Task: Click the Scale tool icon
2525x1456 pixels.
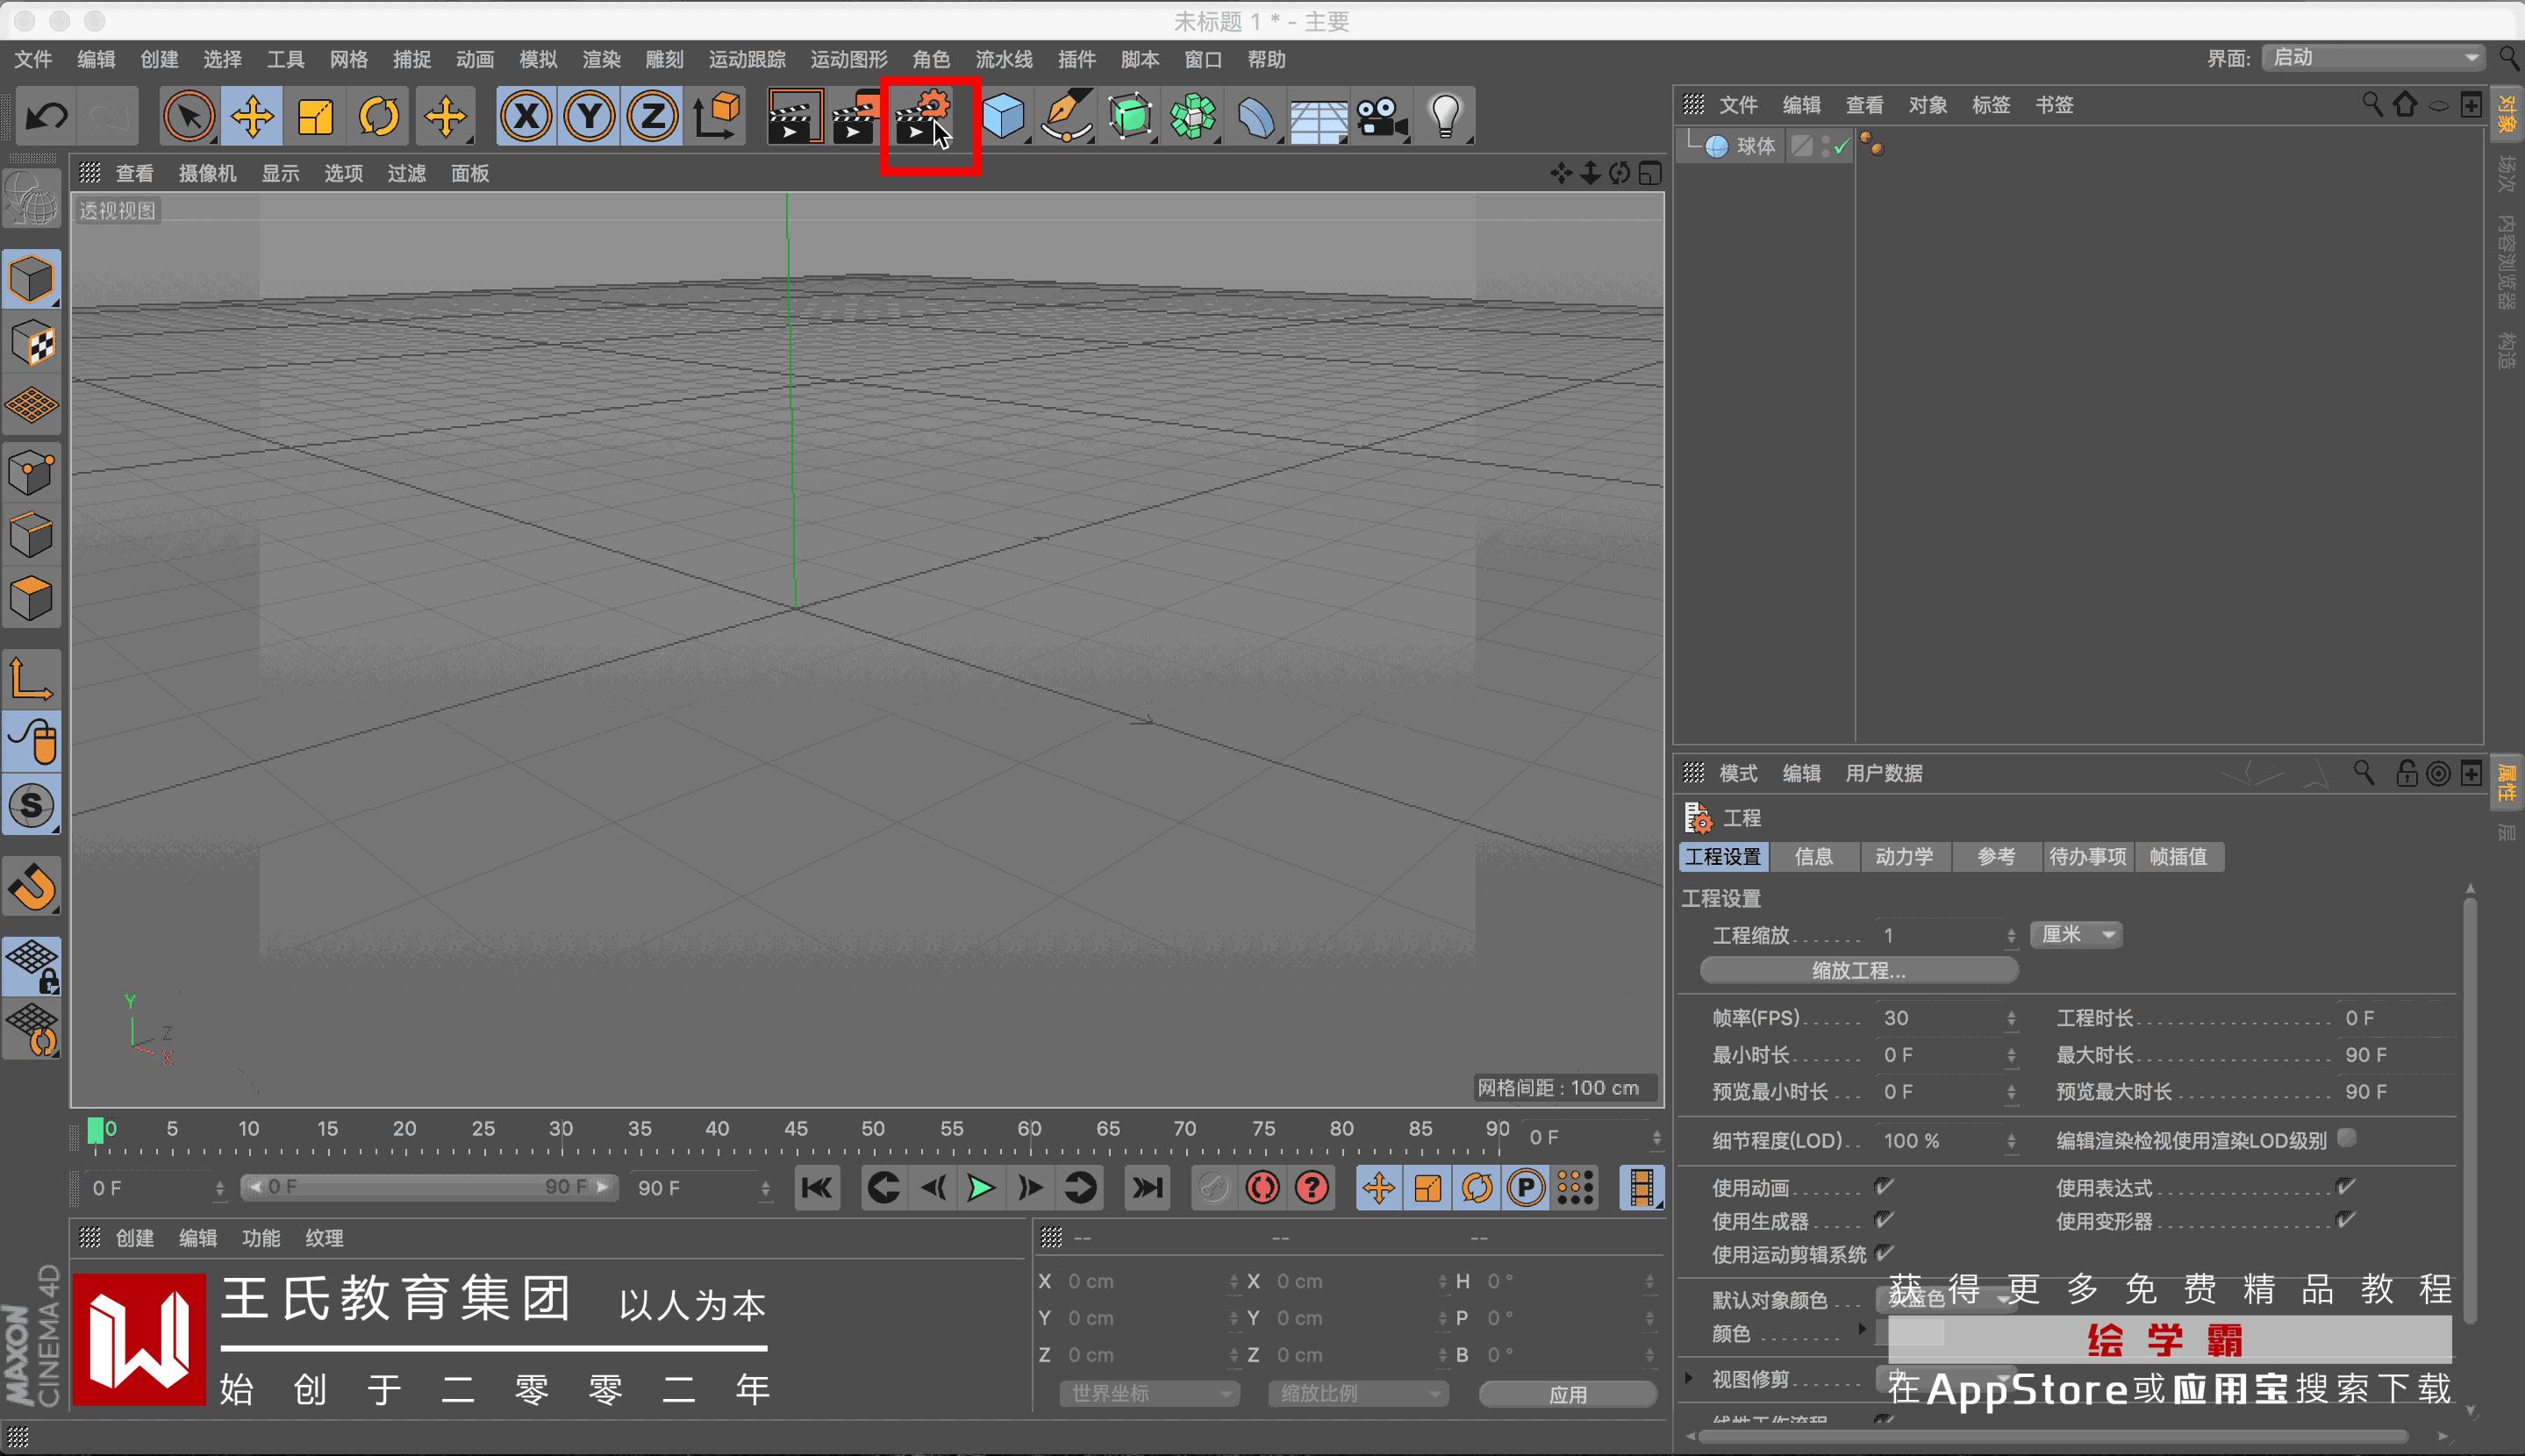Action: coord(316,117)
